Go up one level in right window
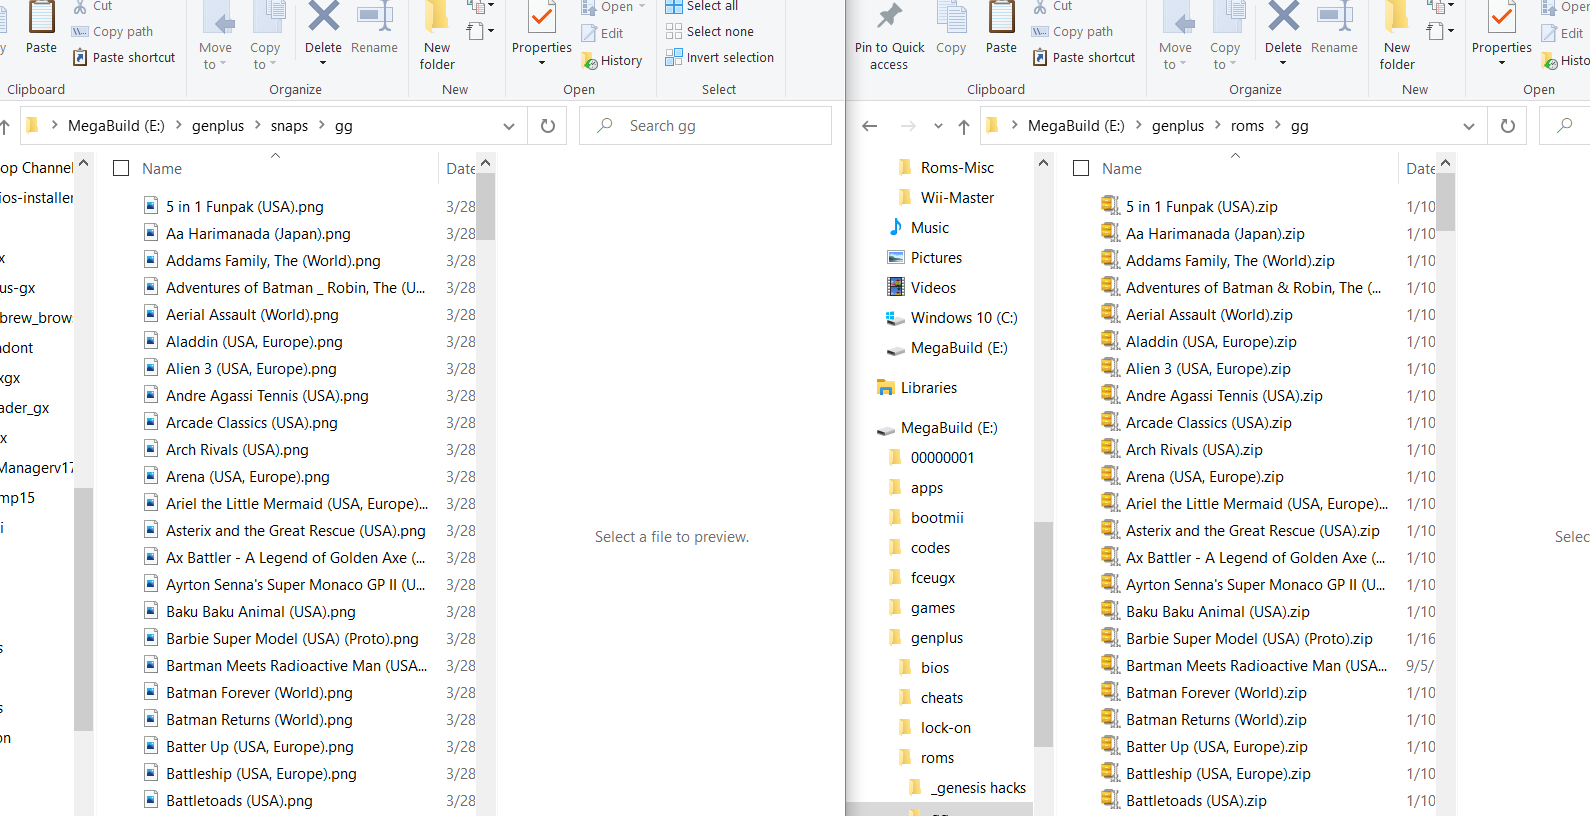The height and width of the screenshot is (816, 1590). tap(964, 126)
